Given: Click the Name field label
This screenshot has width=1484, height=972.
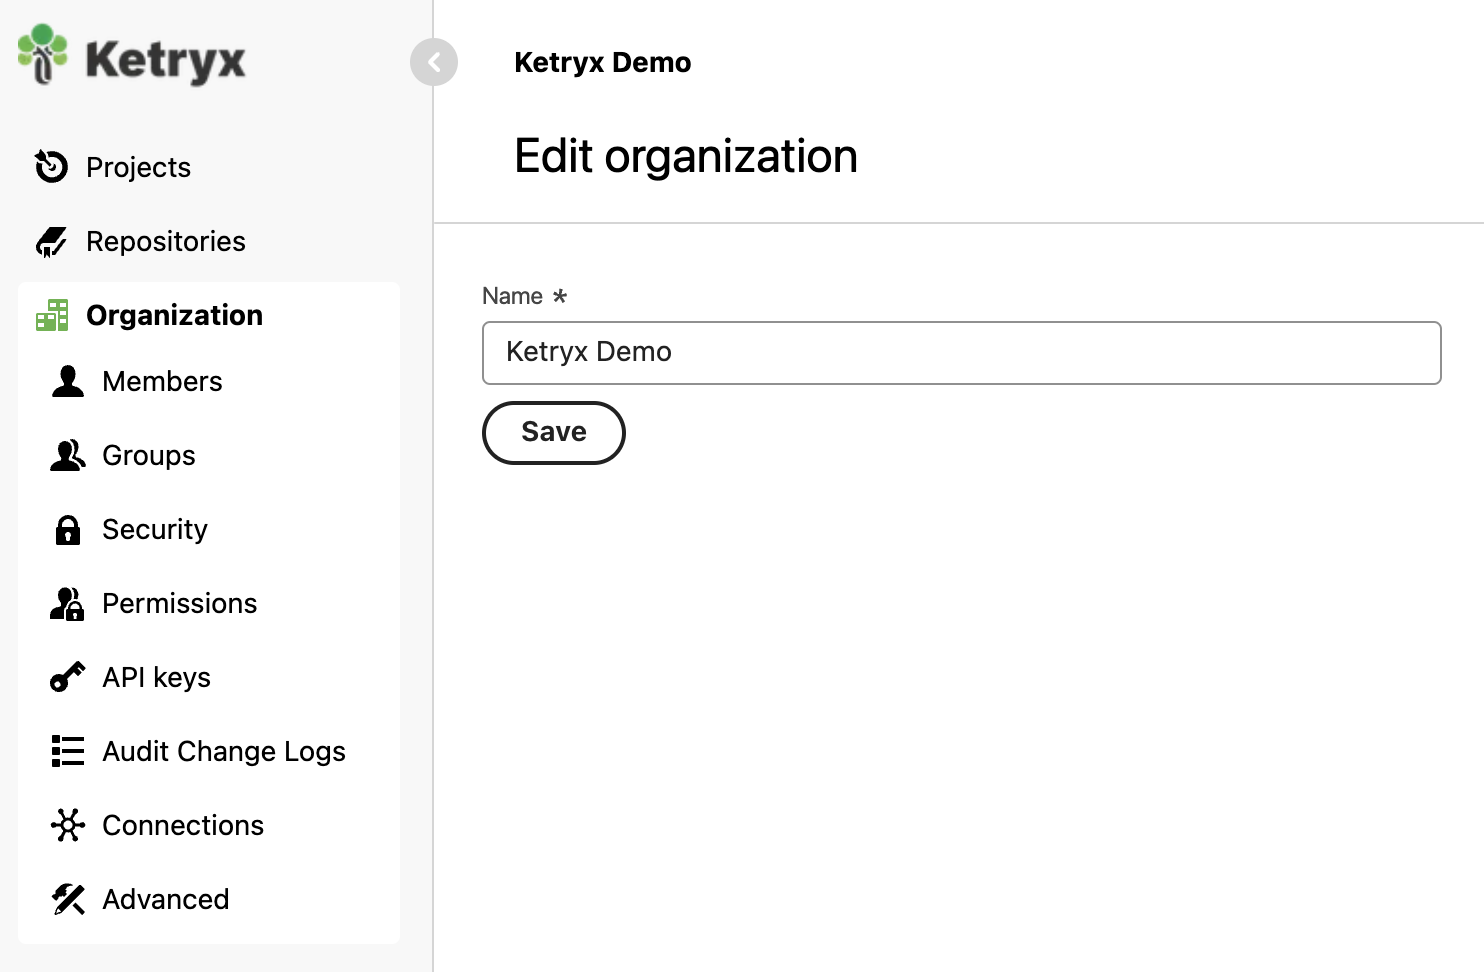Looking at the screenshot, I should click(513, 296).
